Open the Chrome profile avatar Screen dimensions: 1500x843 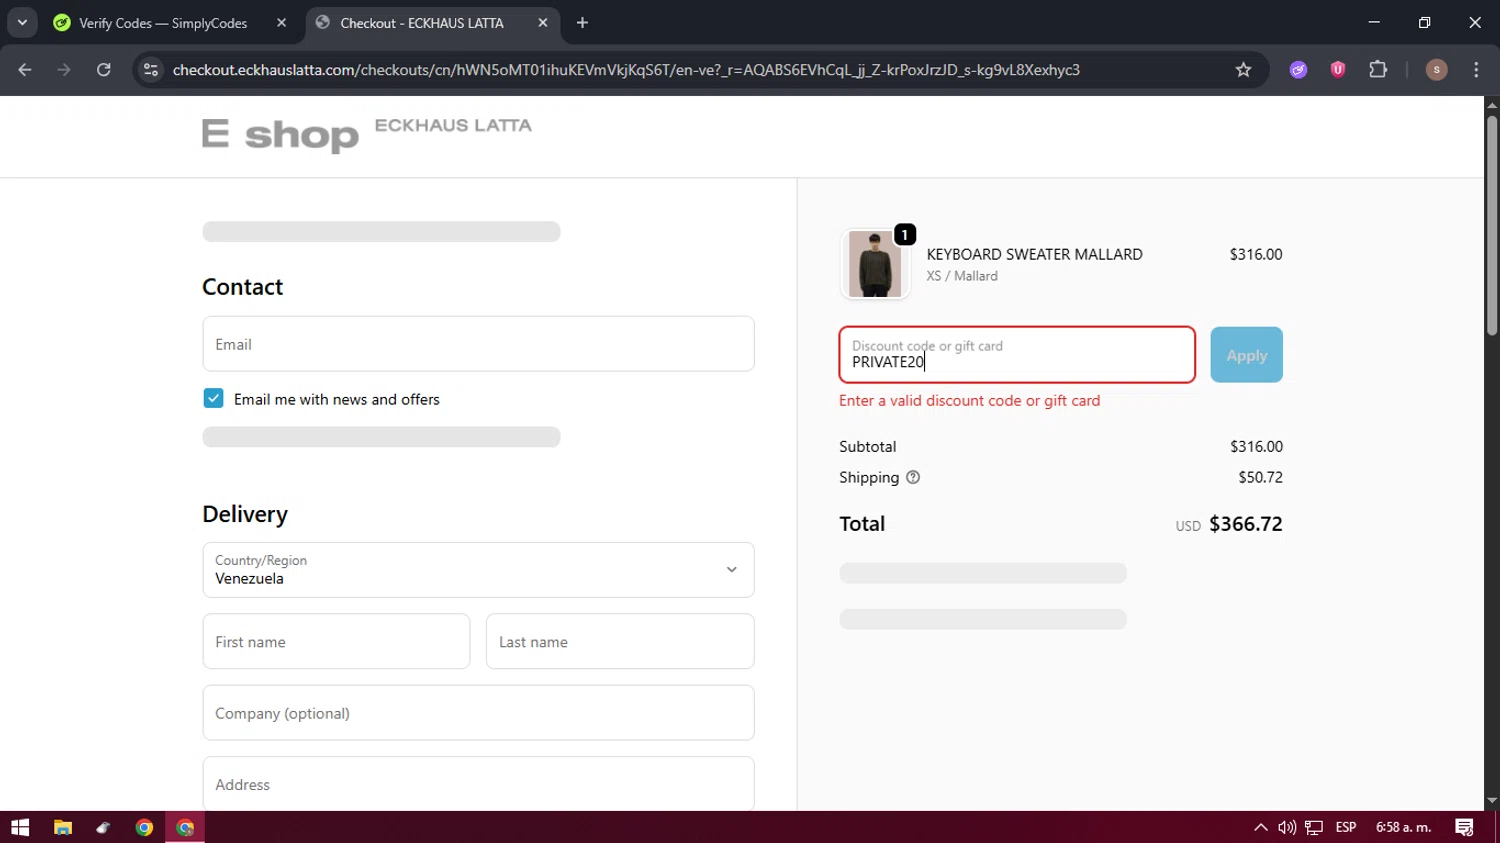1436,70
